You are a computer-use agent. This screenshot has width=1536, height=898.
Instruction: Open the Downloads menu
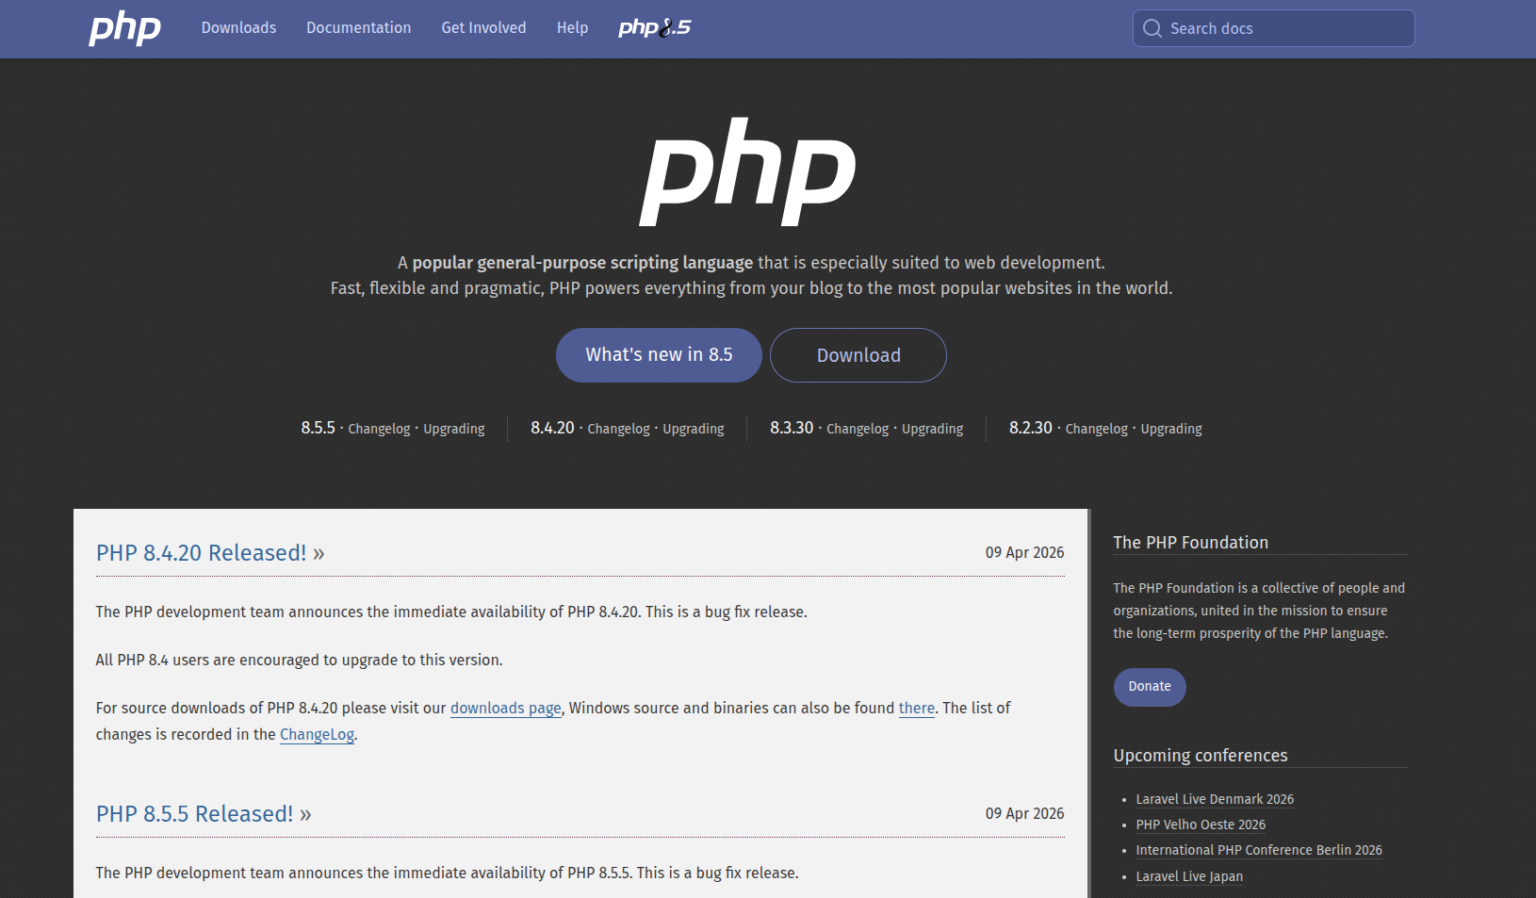tap(238, 28)
